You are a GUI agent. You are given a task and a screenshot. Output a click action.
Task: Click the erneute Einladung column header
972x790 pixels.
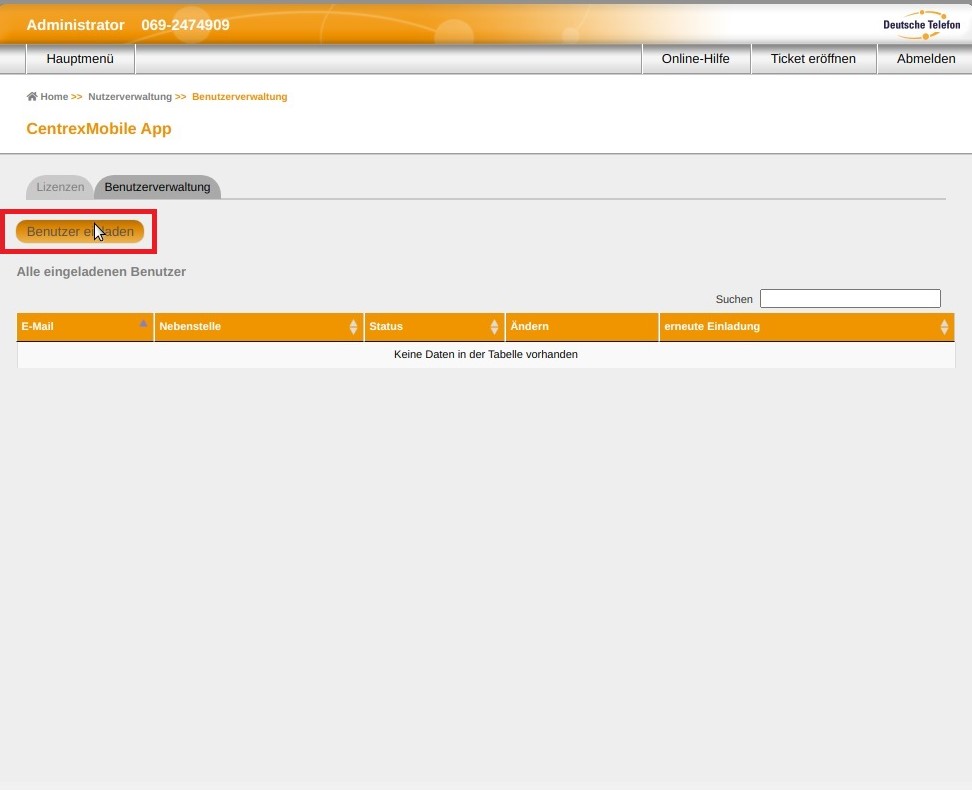(806, 327)
